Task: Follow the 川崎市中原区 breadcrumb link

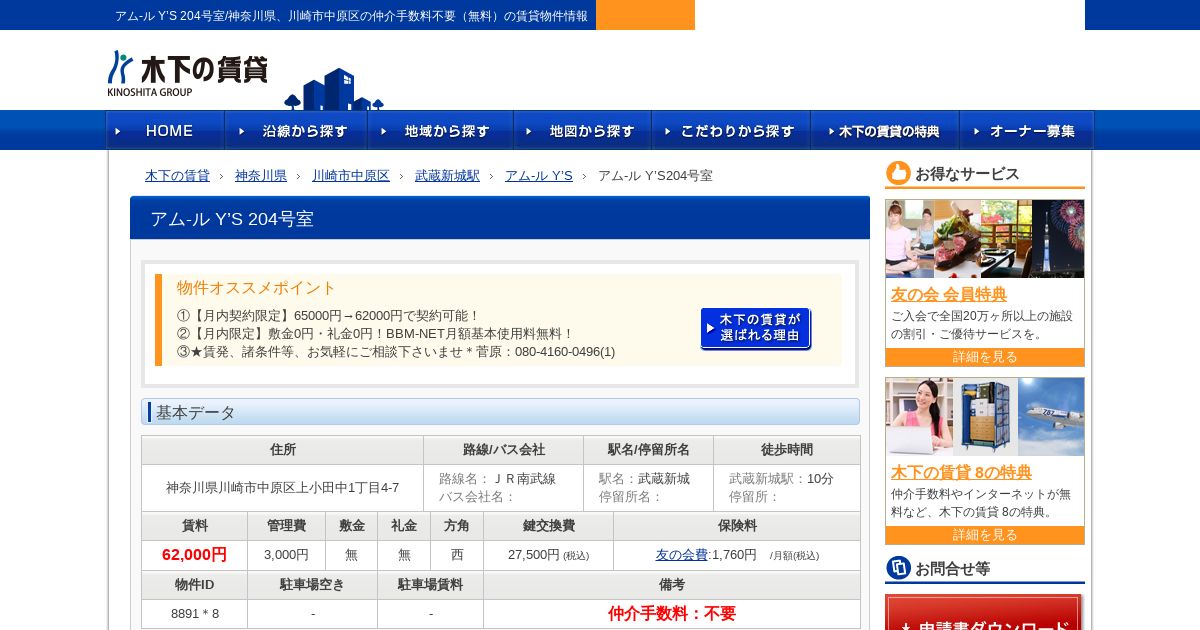Action: coord(351,176)
